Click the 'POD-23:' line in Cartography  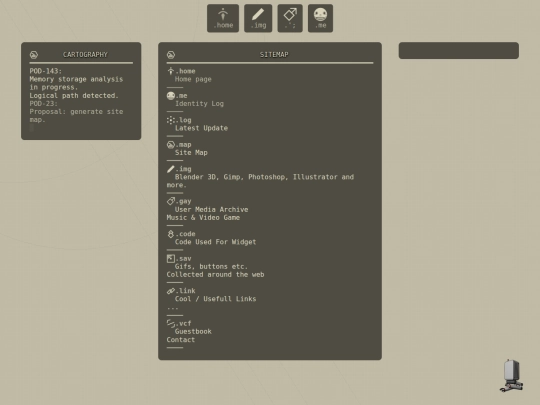(x=44, y=104)
